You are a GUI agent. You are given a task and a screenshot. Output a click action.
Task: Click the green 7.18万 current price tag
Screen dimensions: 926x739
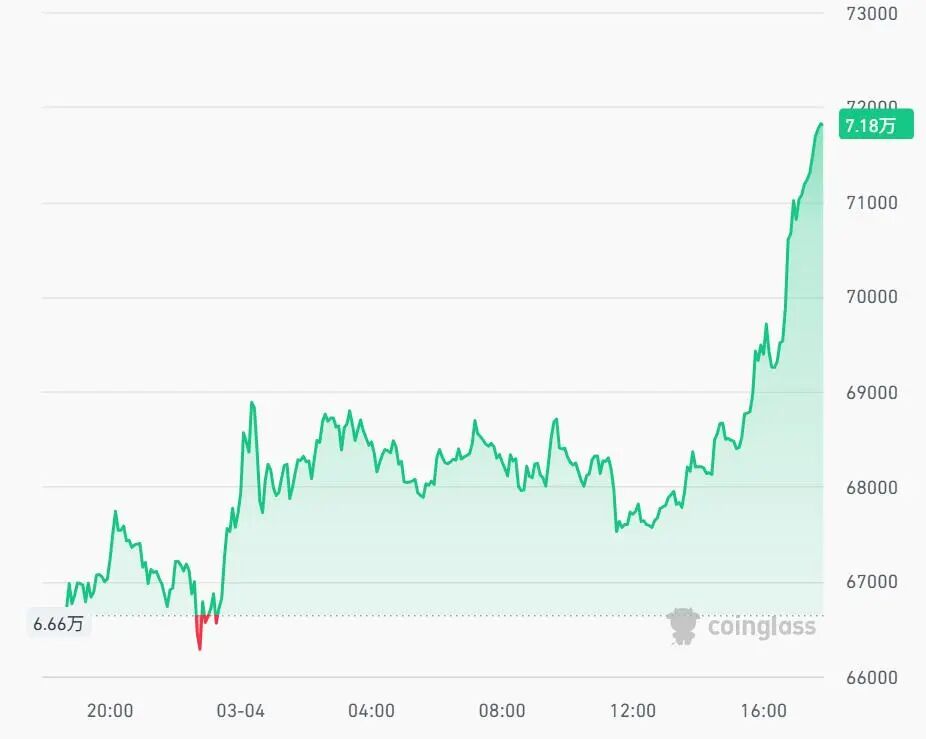(876, 126)
